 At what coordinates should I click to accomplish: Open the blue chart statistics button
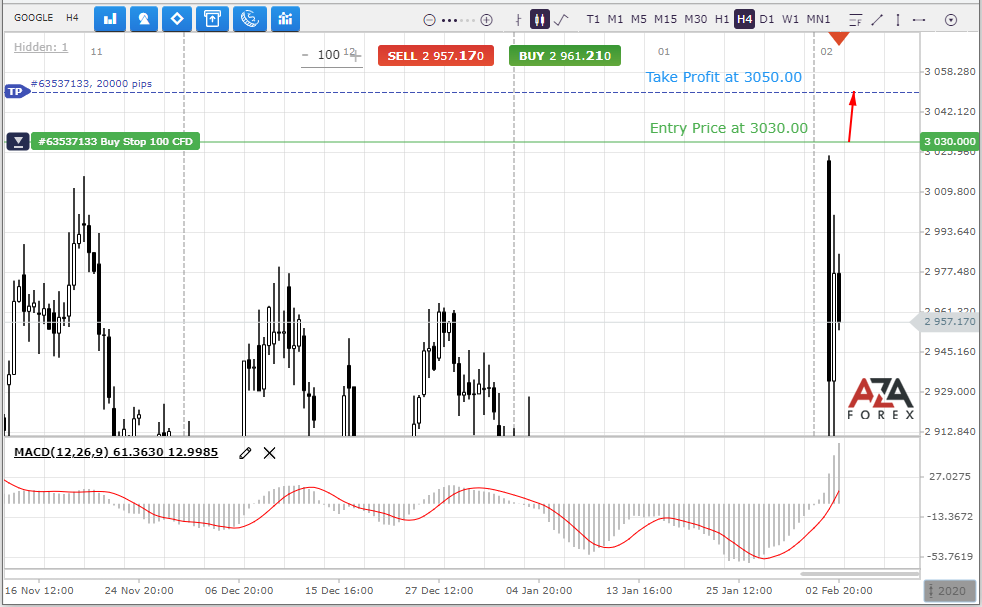[x=286, y=19]
